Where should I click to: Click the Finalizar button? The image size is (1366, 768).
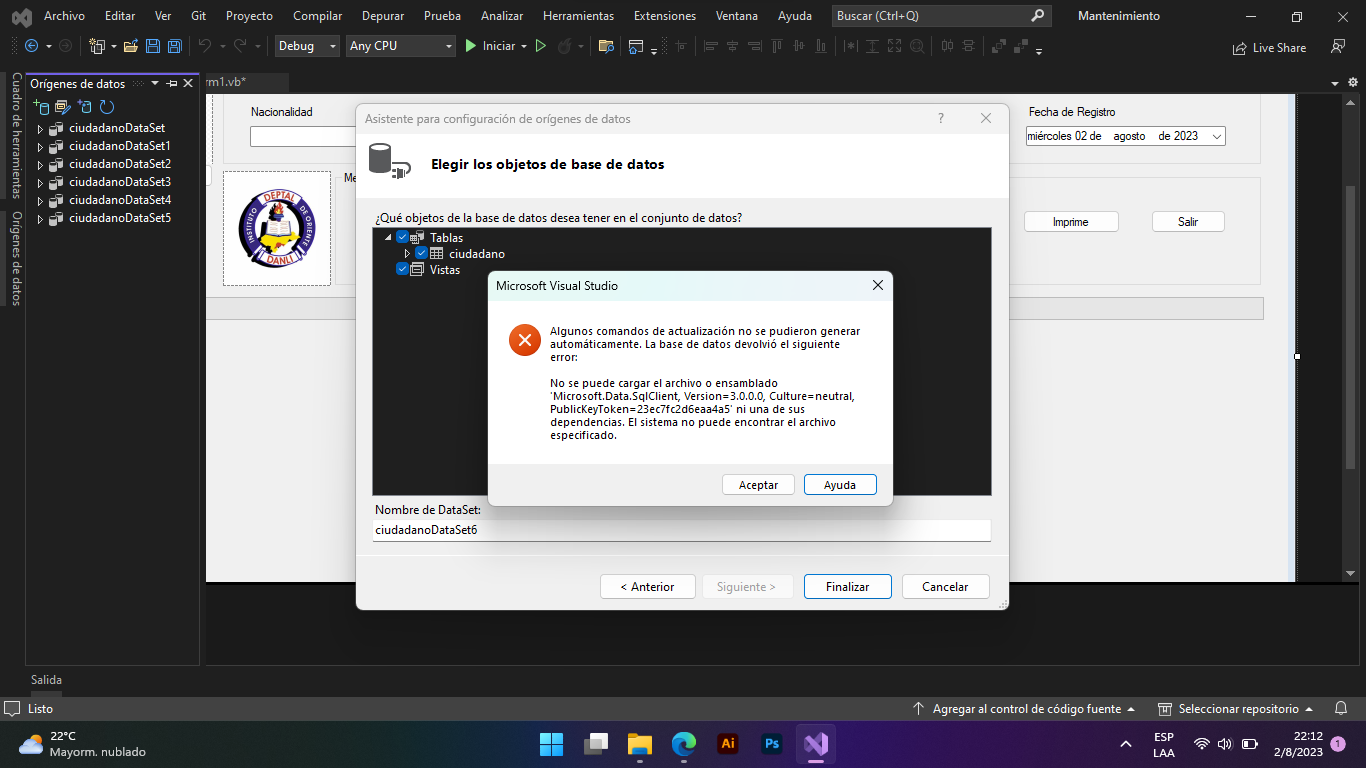(x=847, y=587)
